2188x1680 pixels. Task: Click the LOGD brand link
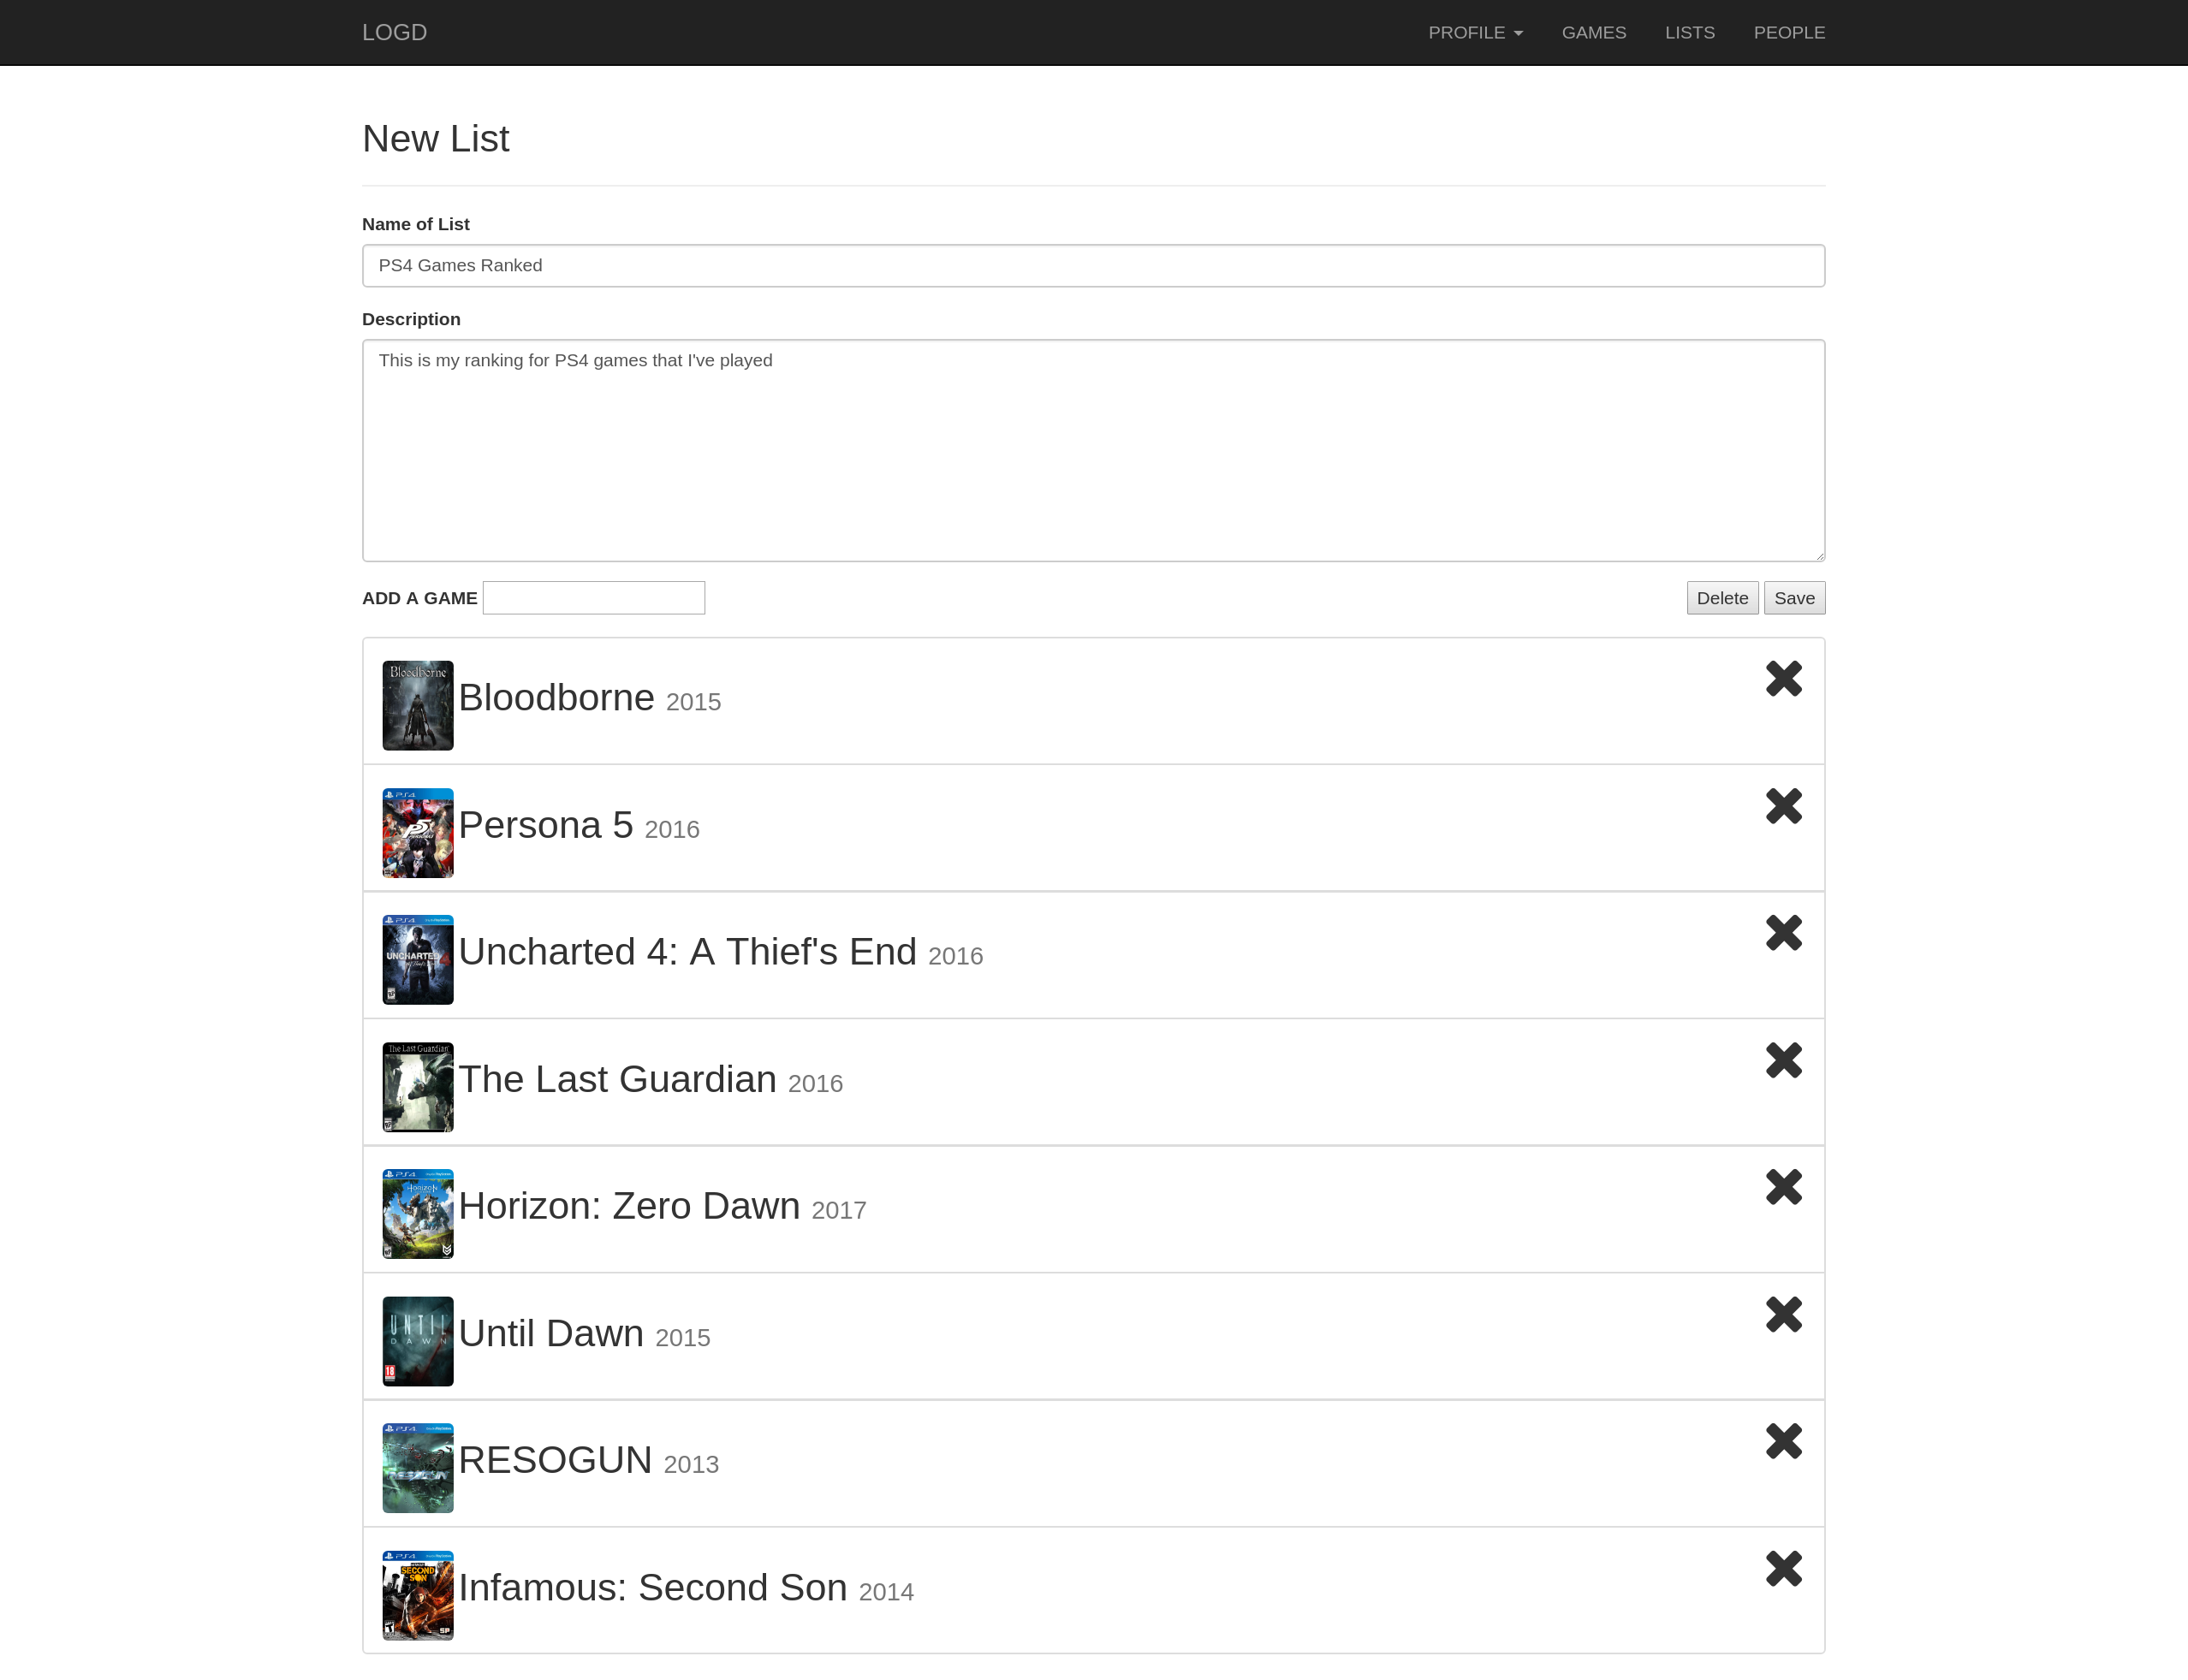click(x=394, y=33)
